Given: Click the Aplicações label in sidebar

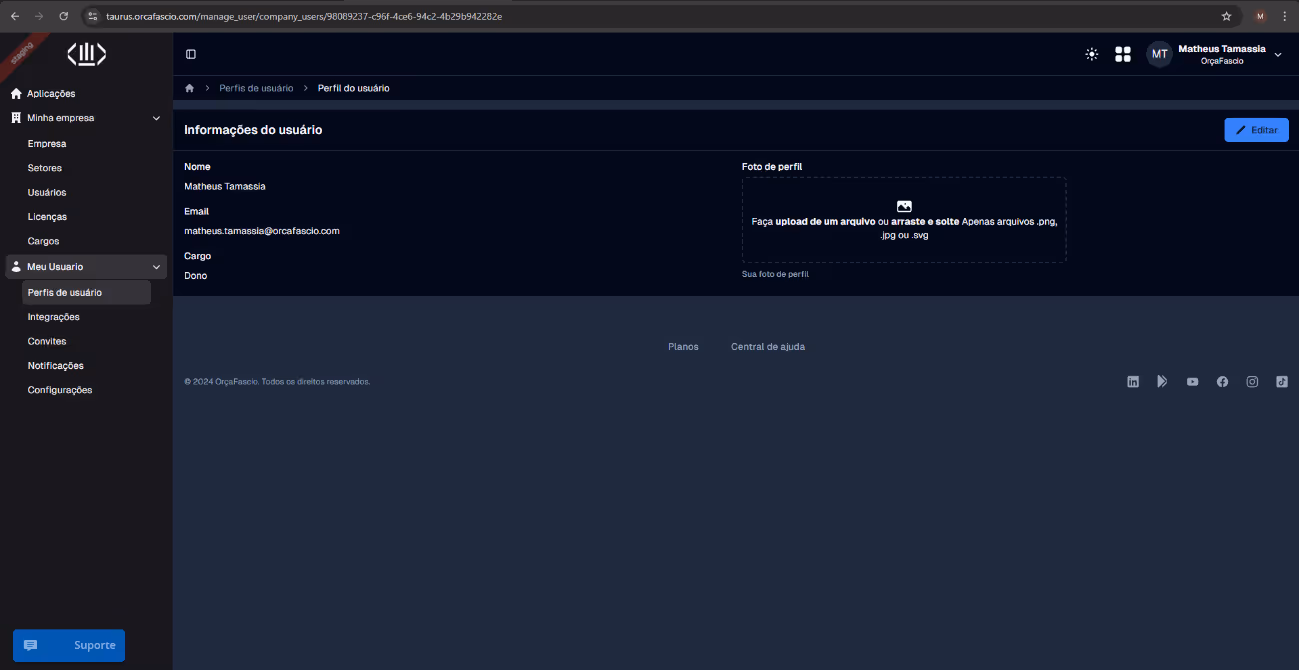Looking at the screenshot, I should coord(51,94).
